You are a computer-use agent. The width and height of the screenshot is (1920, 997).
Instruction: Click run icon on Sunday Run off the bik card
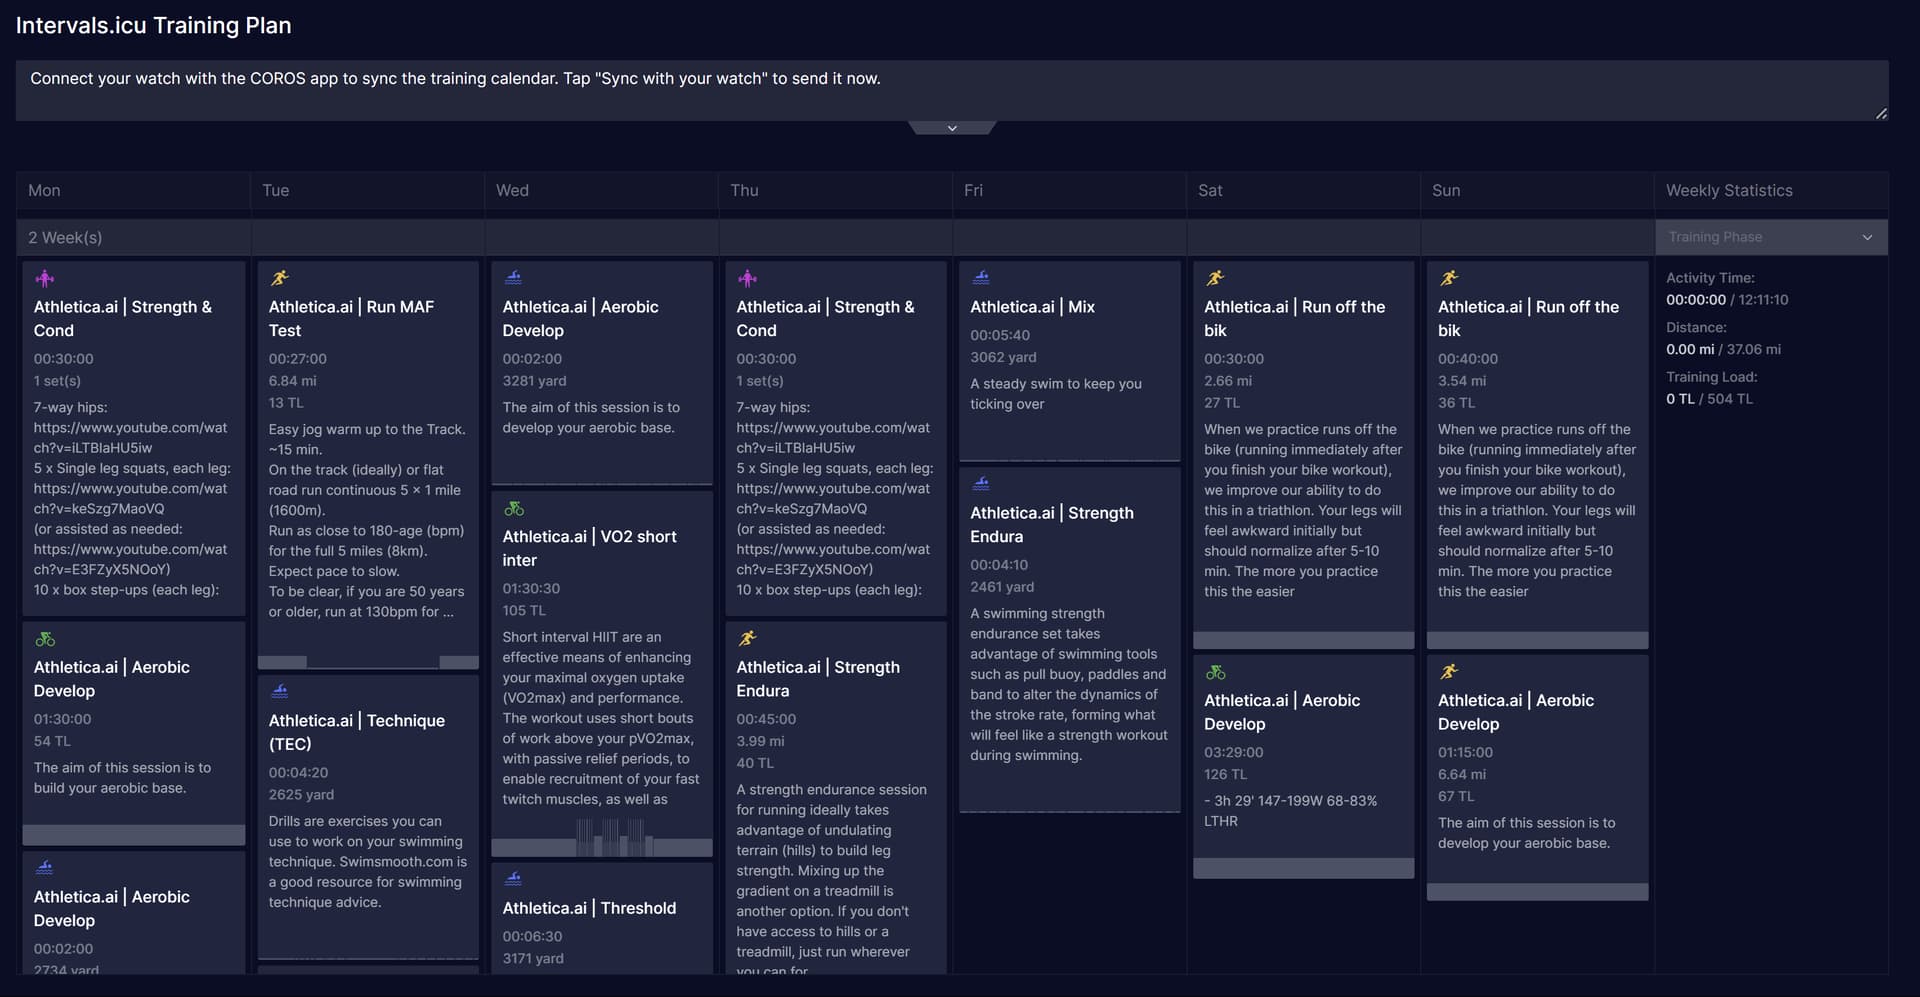(x=1449, y=278)
